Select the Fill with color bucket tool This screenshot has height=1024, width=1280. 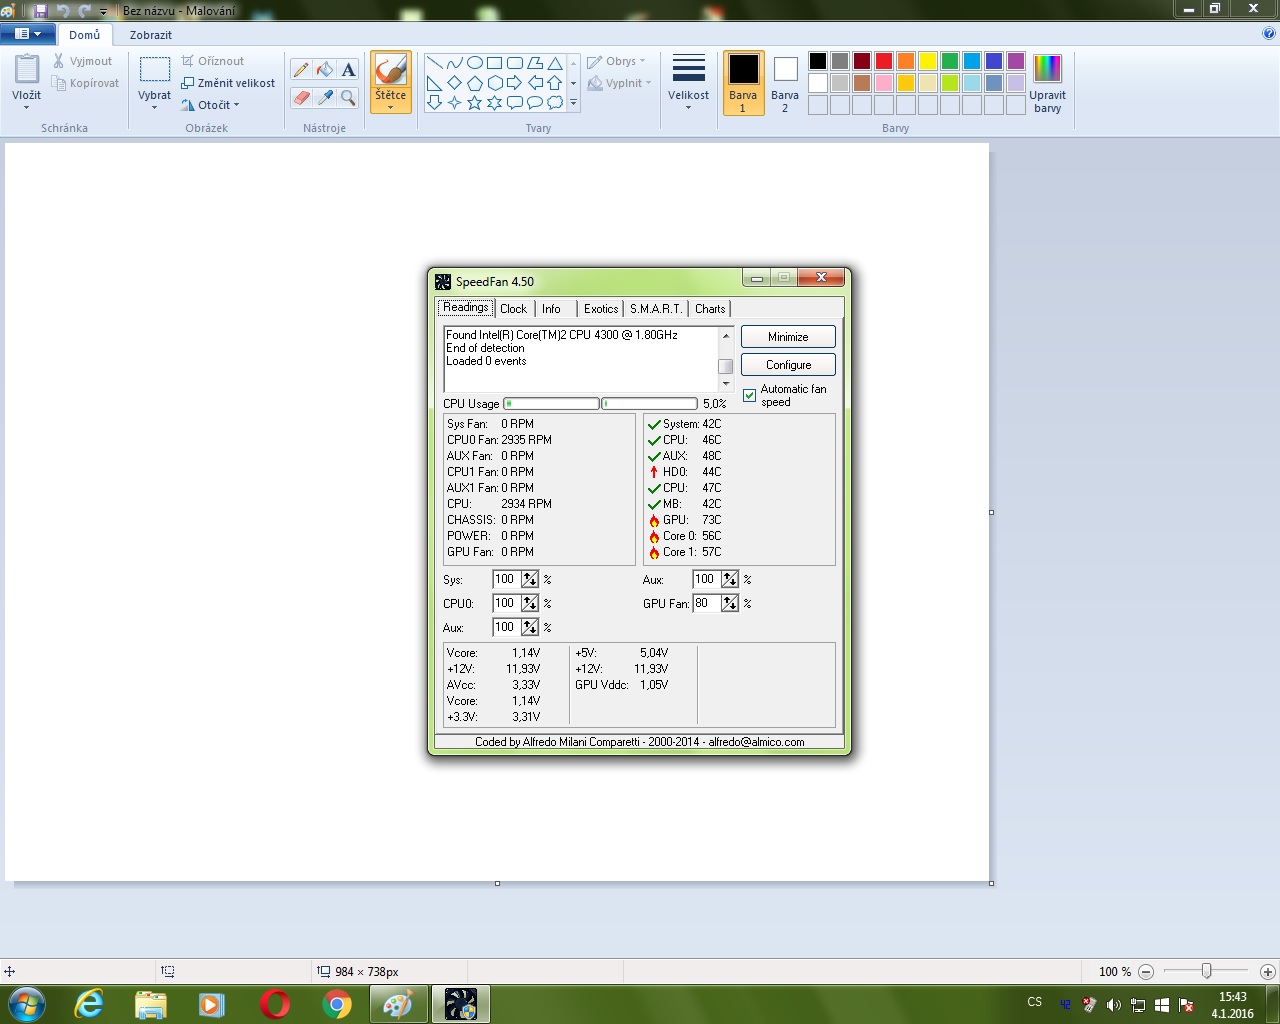tap(325, 69)
